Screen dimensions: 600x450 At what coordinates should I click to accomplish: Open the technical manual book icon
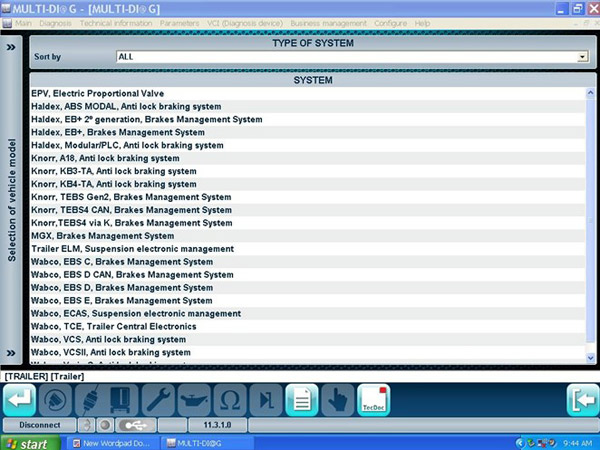120,400
